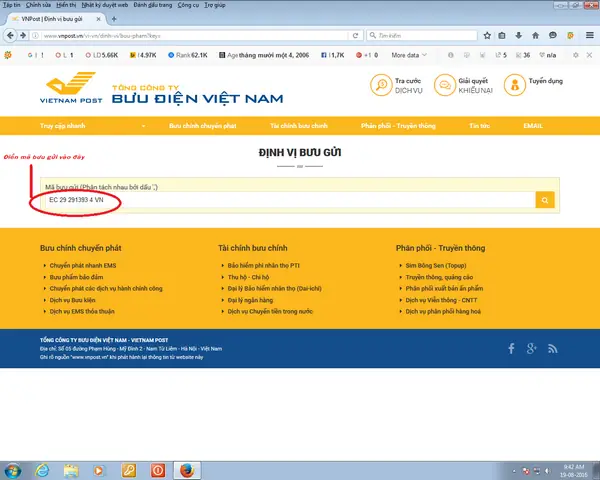Screen dimensions: 600x480
Task: Open the new tab plus button
Action: [114, 19]
